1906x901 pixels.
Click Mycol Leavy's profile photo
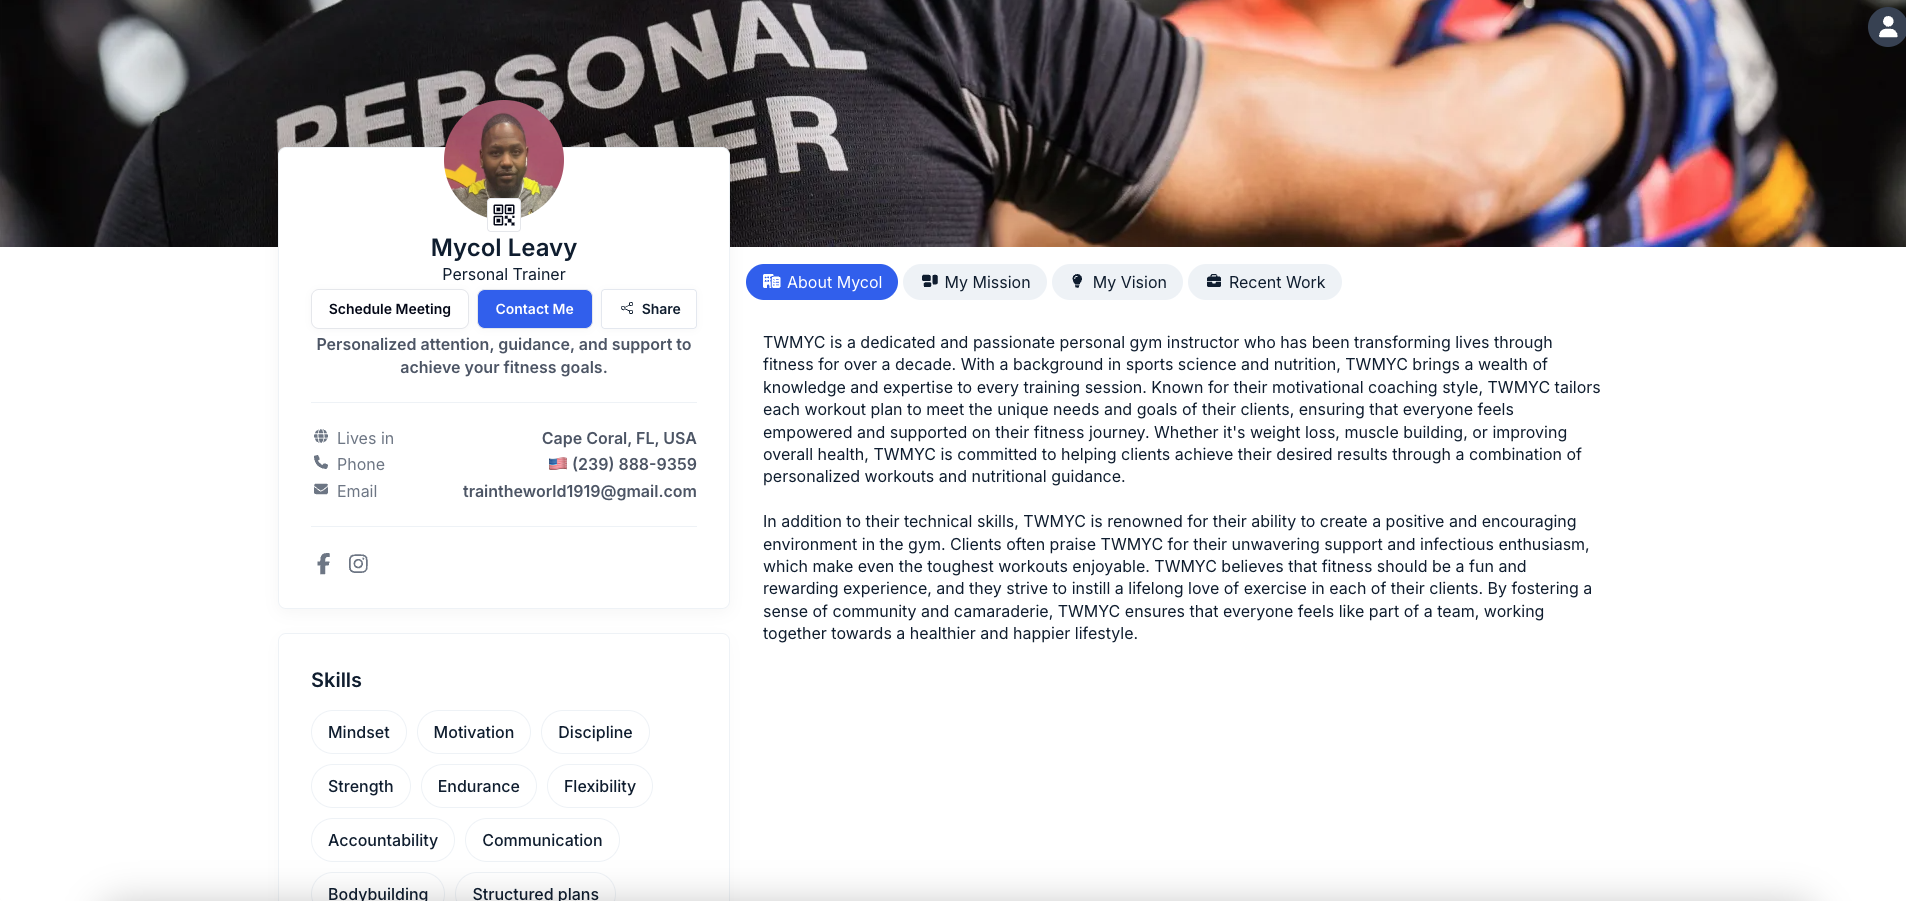pos(504,160)
